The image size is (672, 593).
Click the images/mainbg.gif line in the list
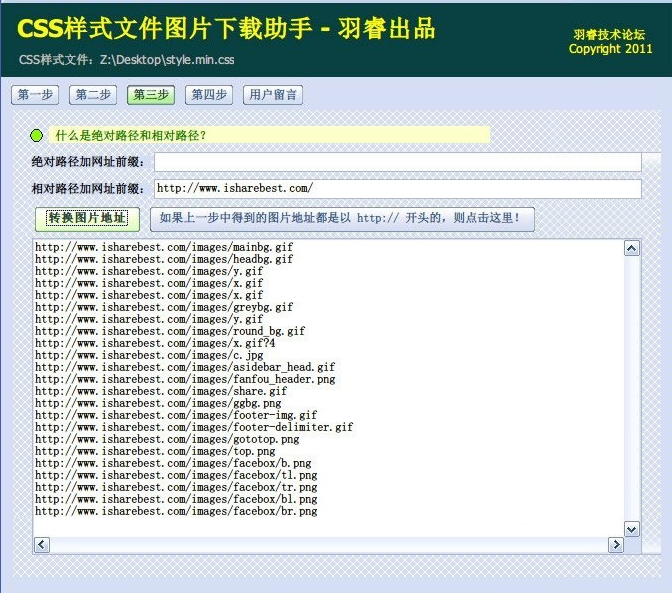164,247
